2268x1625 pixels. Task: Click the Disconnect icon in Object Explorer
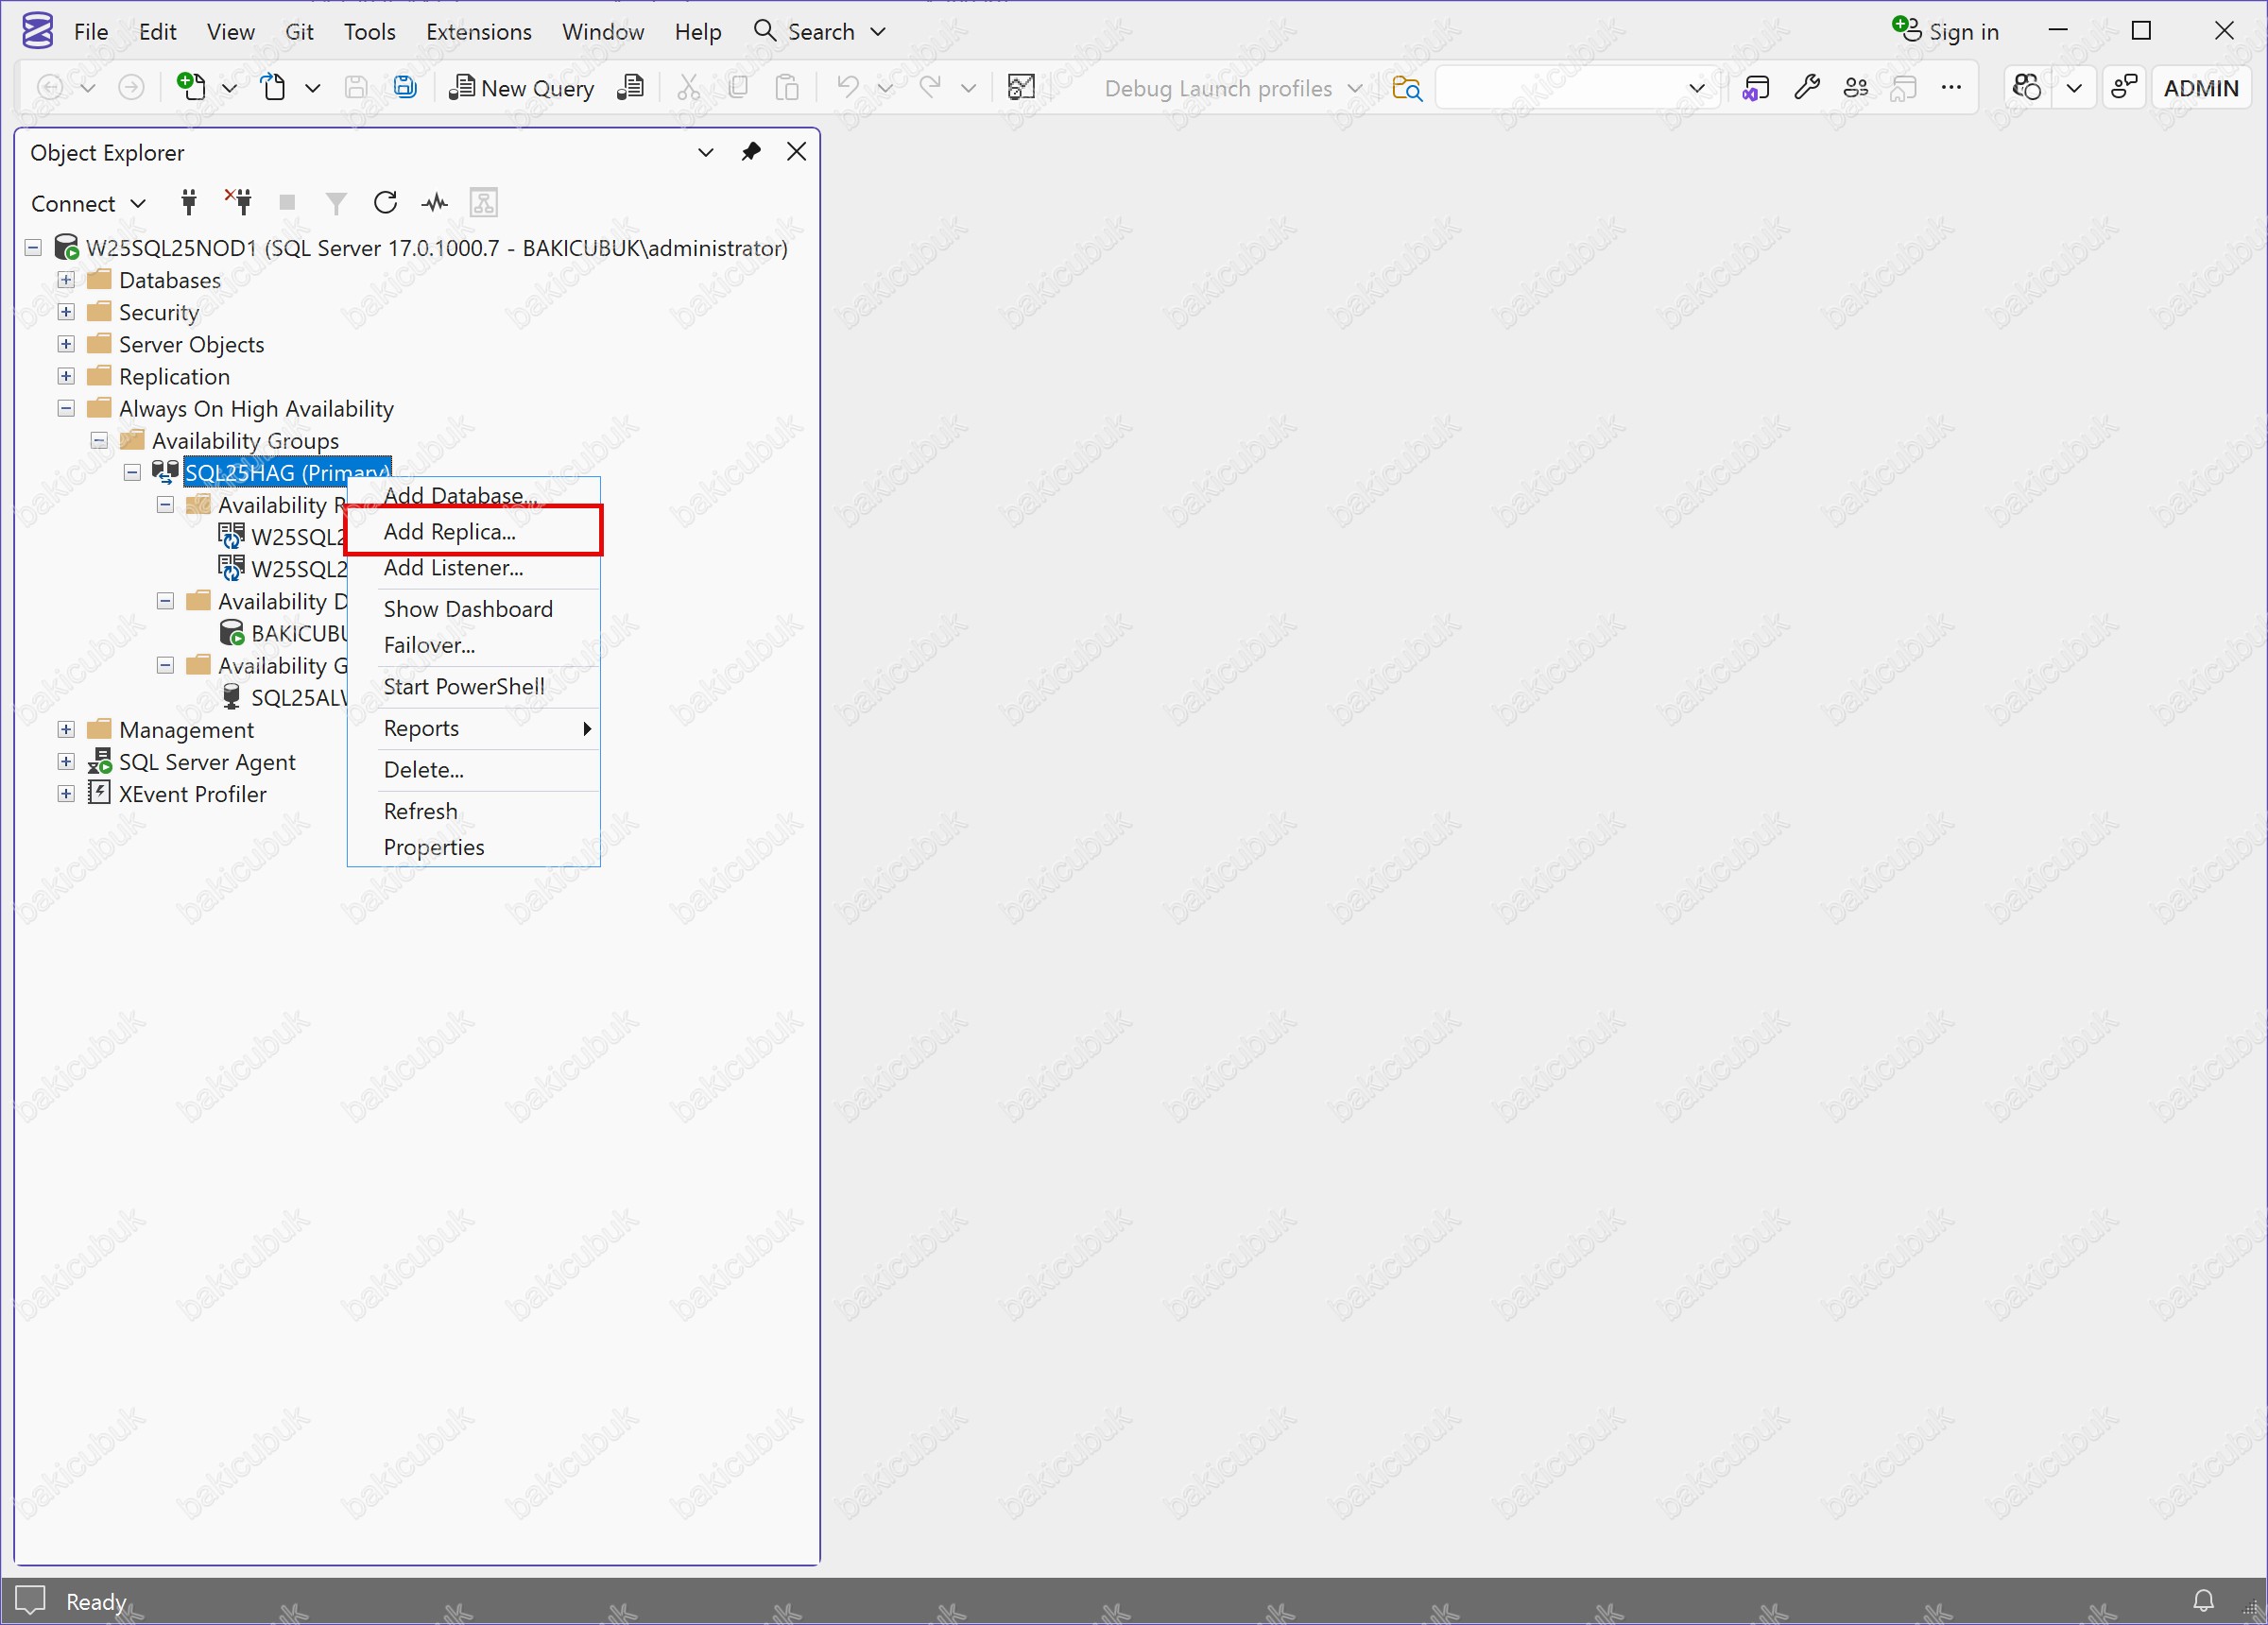tap(238, 203)
